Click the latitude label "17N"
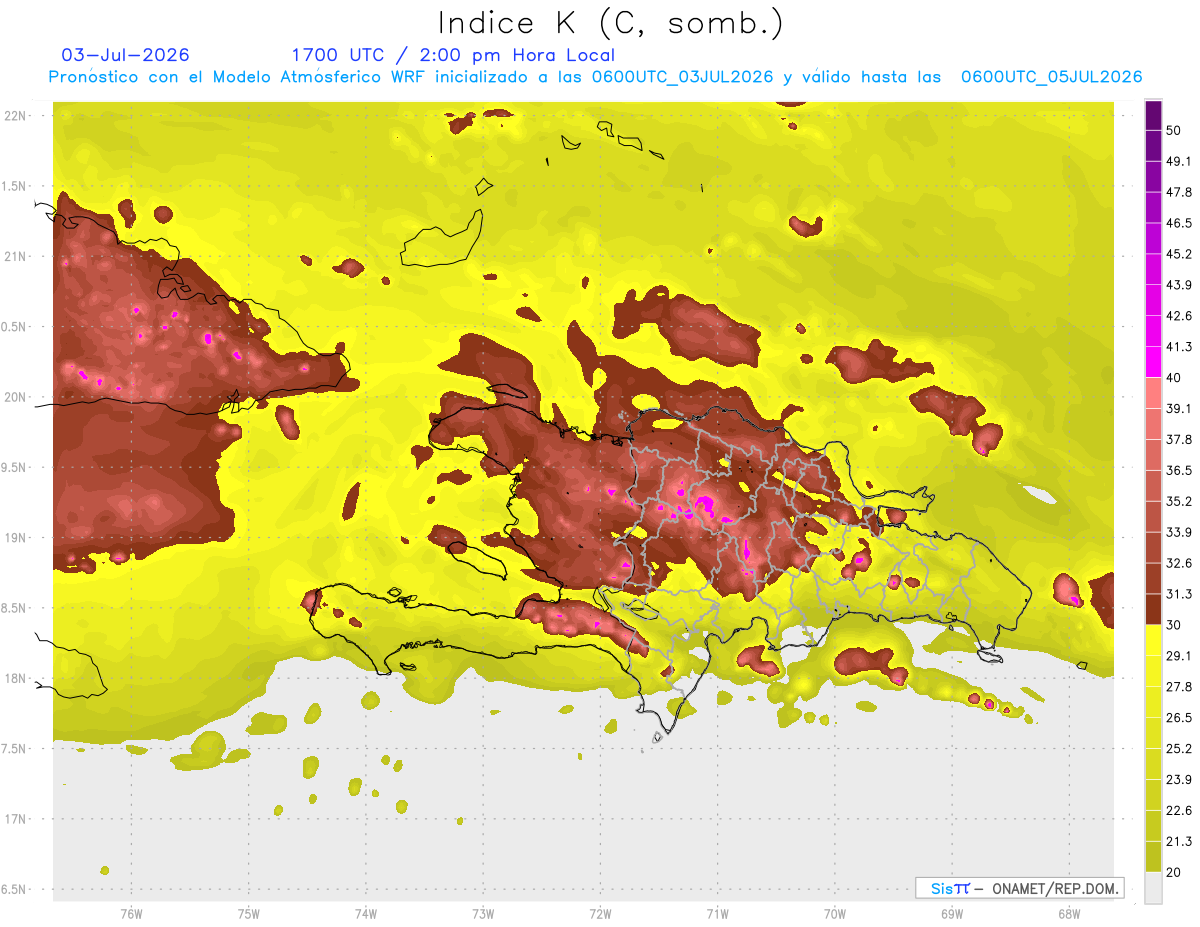 (x=16, y=819)
